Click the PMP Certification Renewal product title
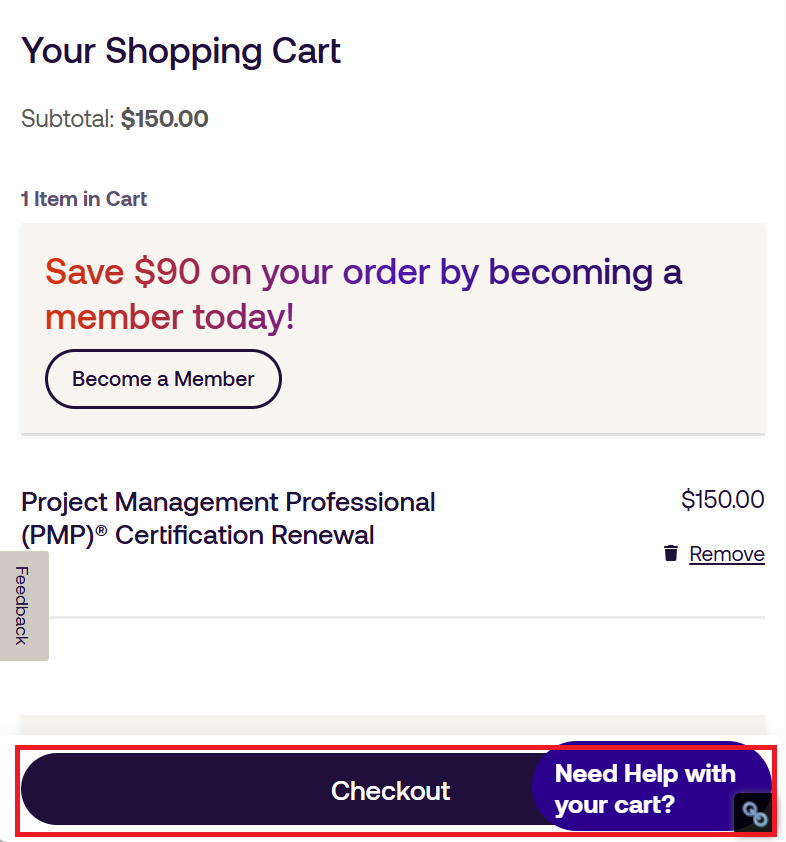Screen dimensions: 786x842 click(x=228, y=518)
